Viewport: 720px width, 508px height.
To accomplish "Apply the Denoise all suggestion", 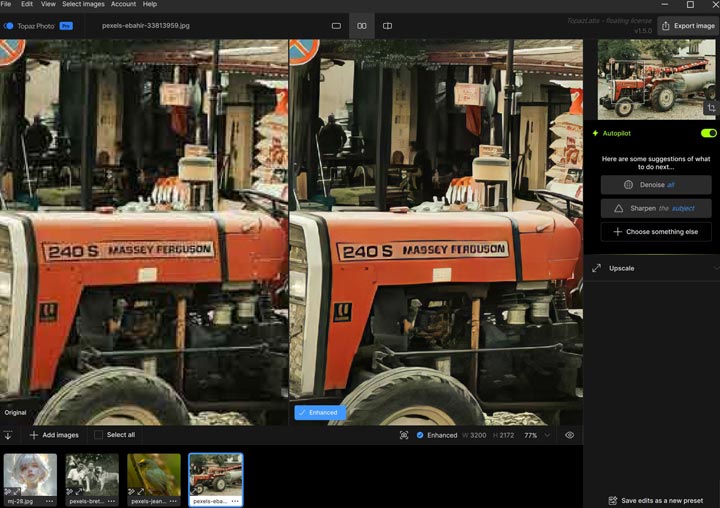I will (x=656, y=185).
